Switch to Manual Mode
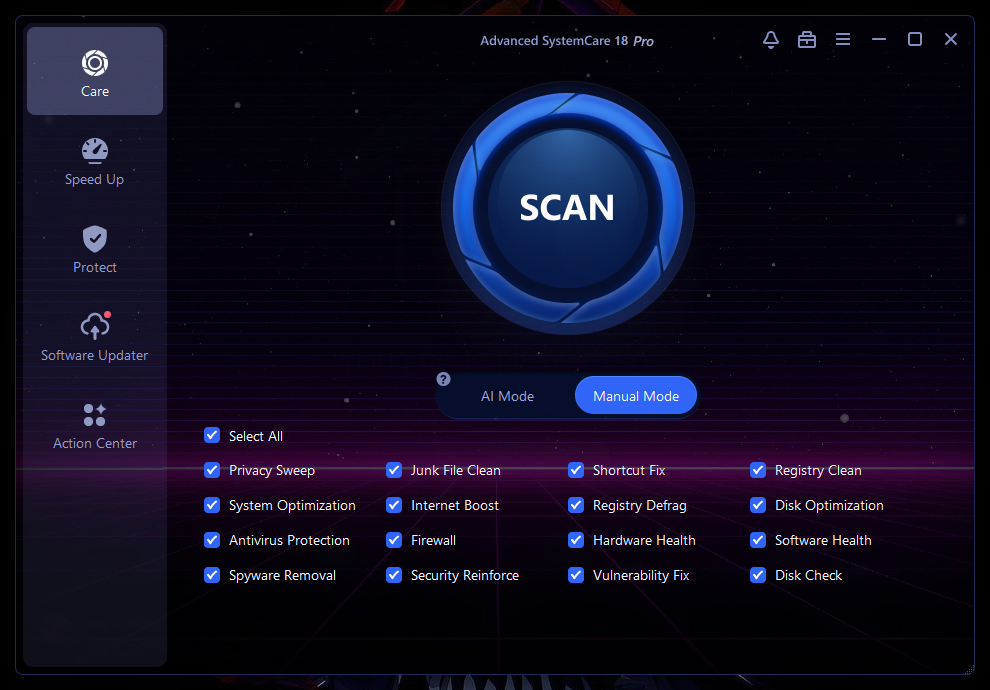This screenshot has width=990, height=690. (x=636, y=396)
